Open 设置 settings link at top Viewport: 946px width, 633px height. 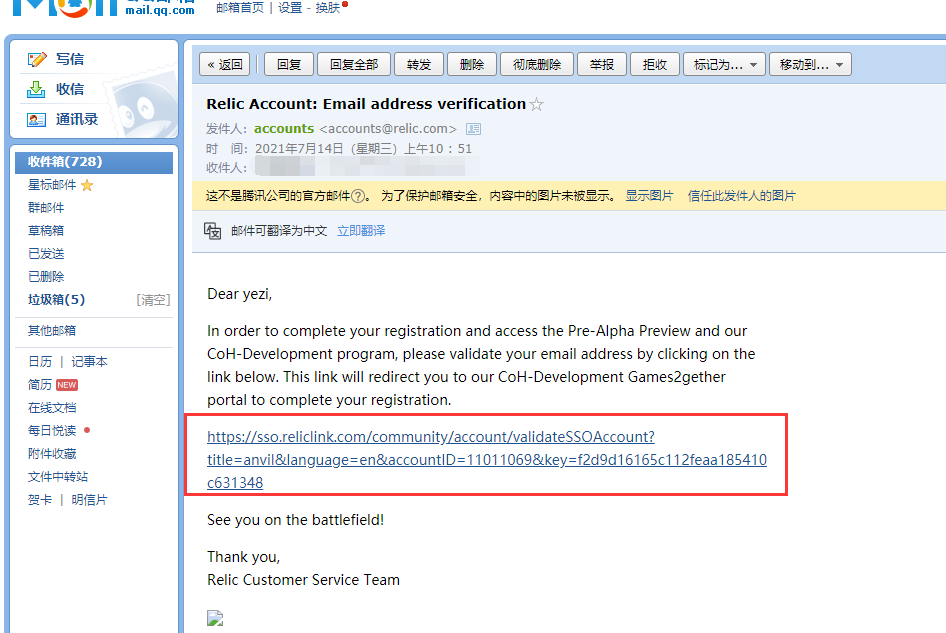click(290, 8)
